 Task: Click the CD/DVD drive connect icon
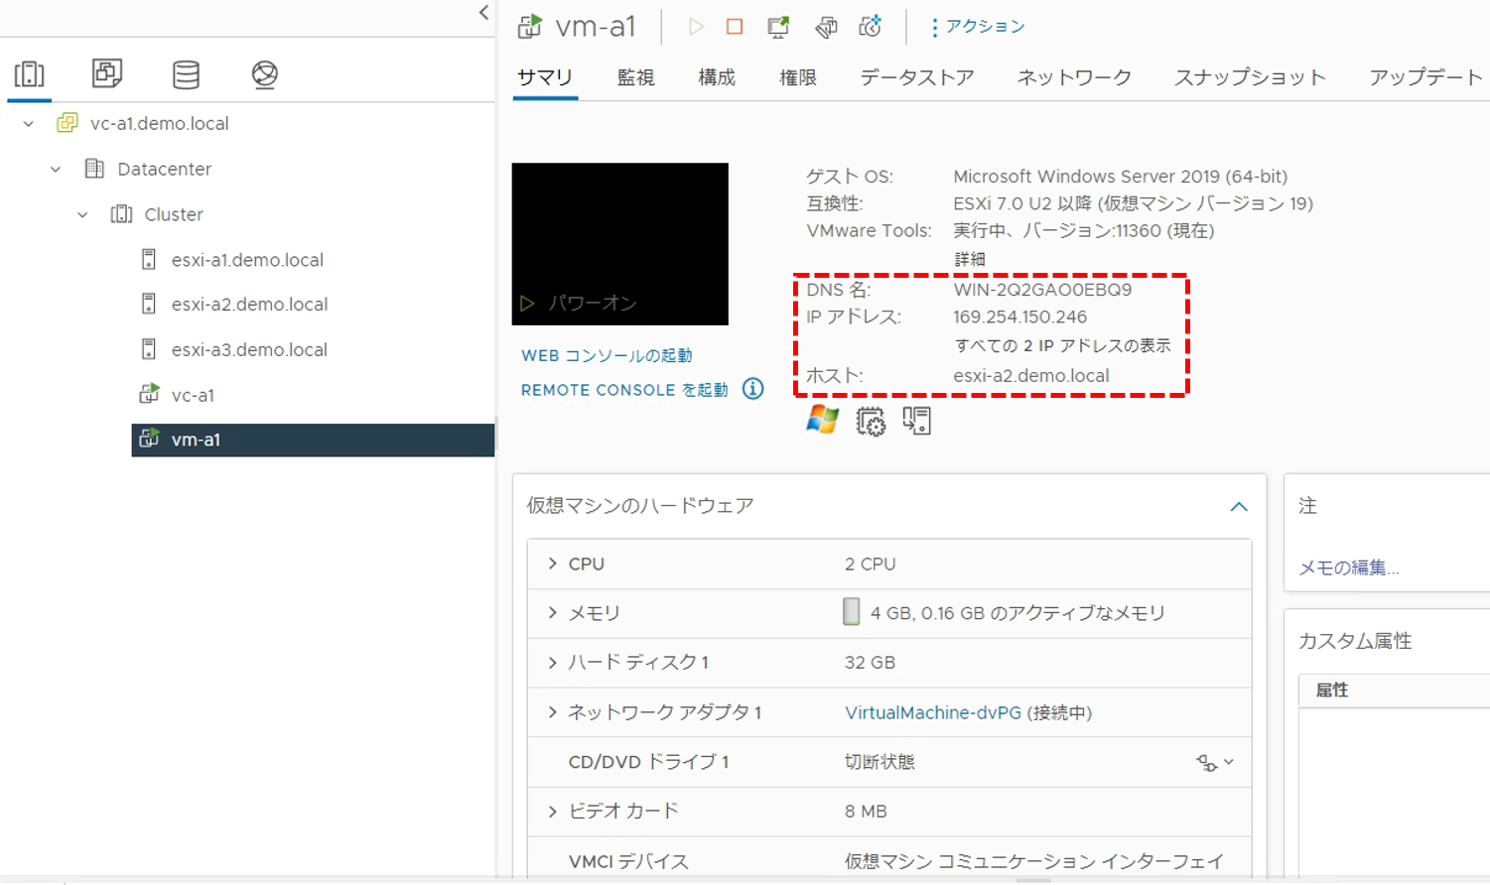click(1207, 763)
